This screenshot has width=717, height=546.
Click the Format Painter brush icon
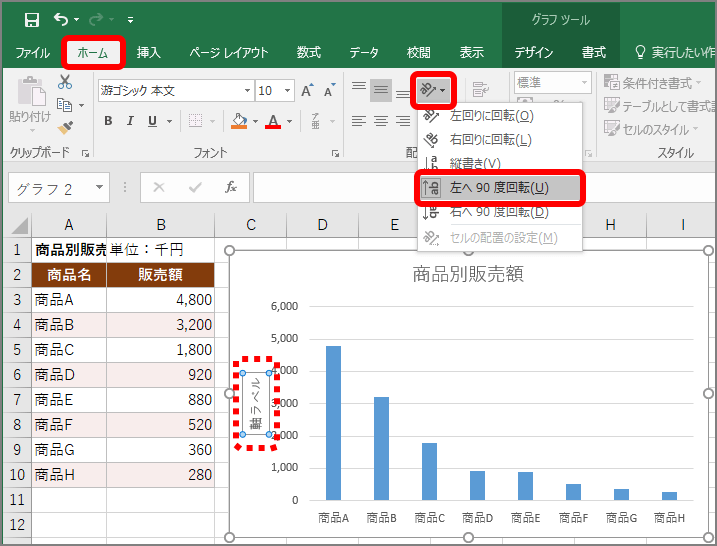(65, 127)
